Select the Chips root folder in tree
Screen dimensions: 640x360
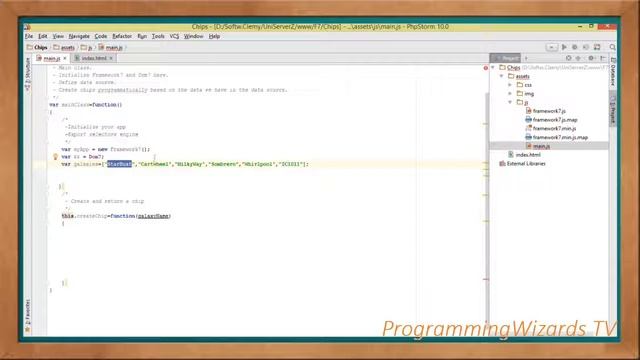click(x=513, y=67)
